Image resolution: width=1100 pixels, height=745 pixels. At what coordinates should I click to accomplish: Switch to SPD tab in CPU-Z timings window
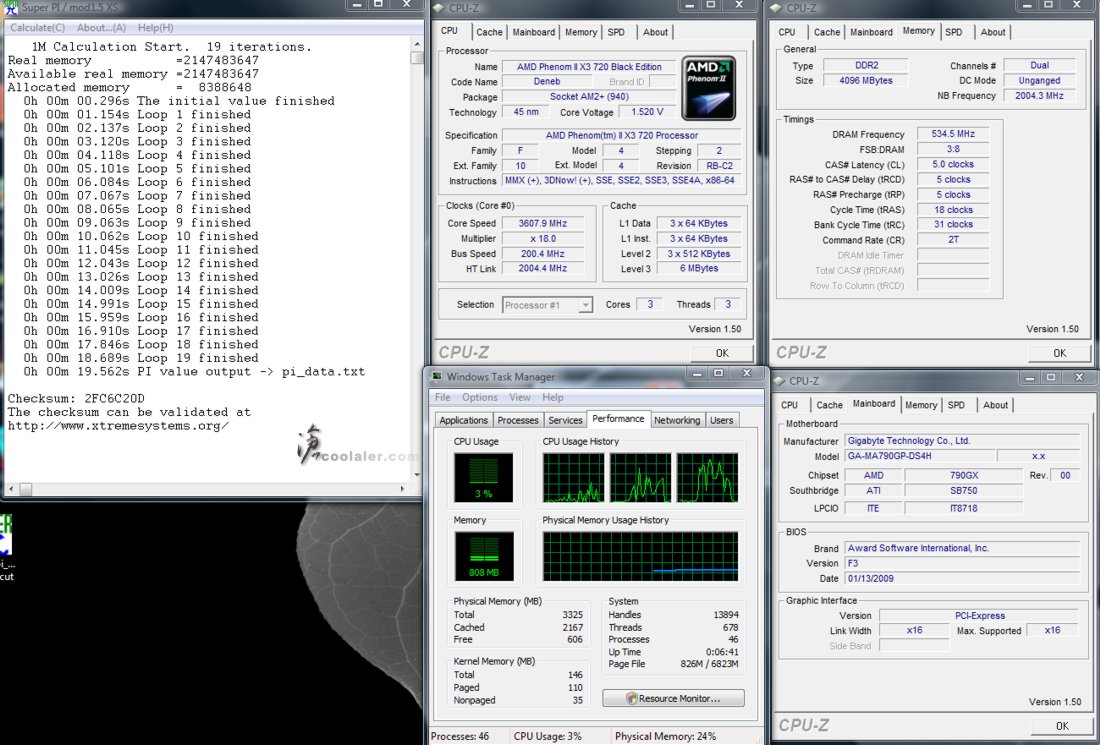pos(953,32)
